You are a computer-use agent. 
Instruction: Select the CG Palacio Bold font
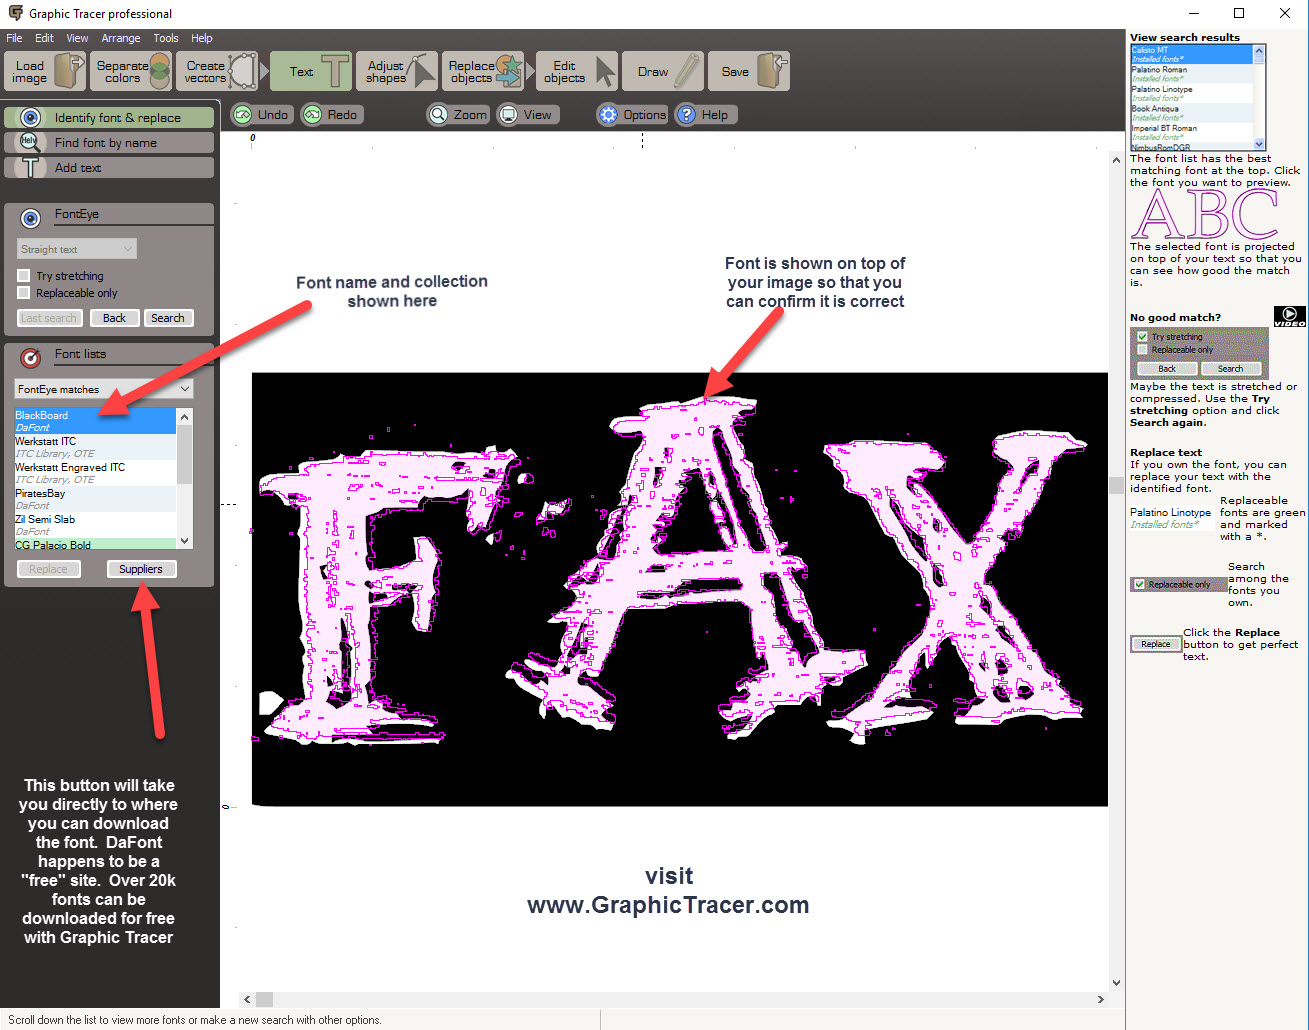(x=95, y=544)
